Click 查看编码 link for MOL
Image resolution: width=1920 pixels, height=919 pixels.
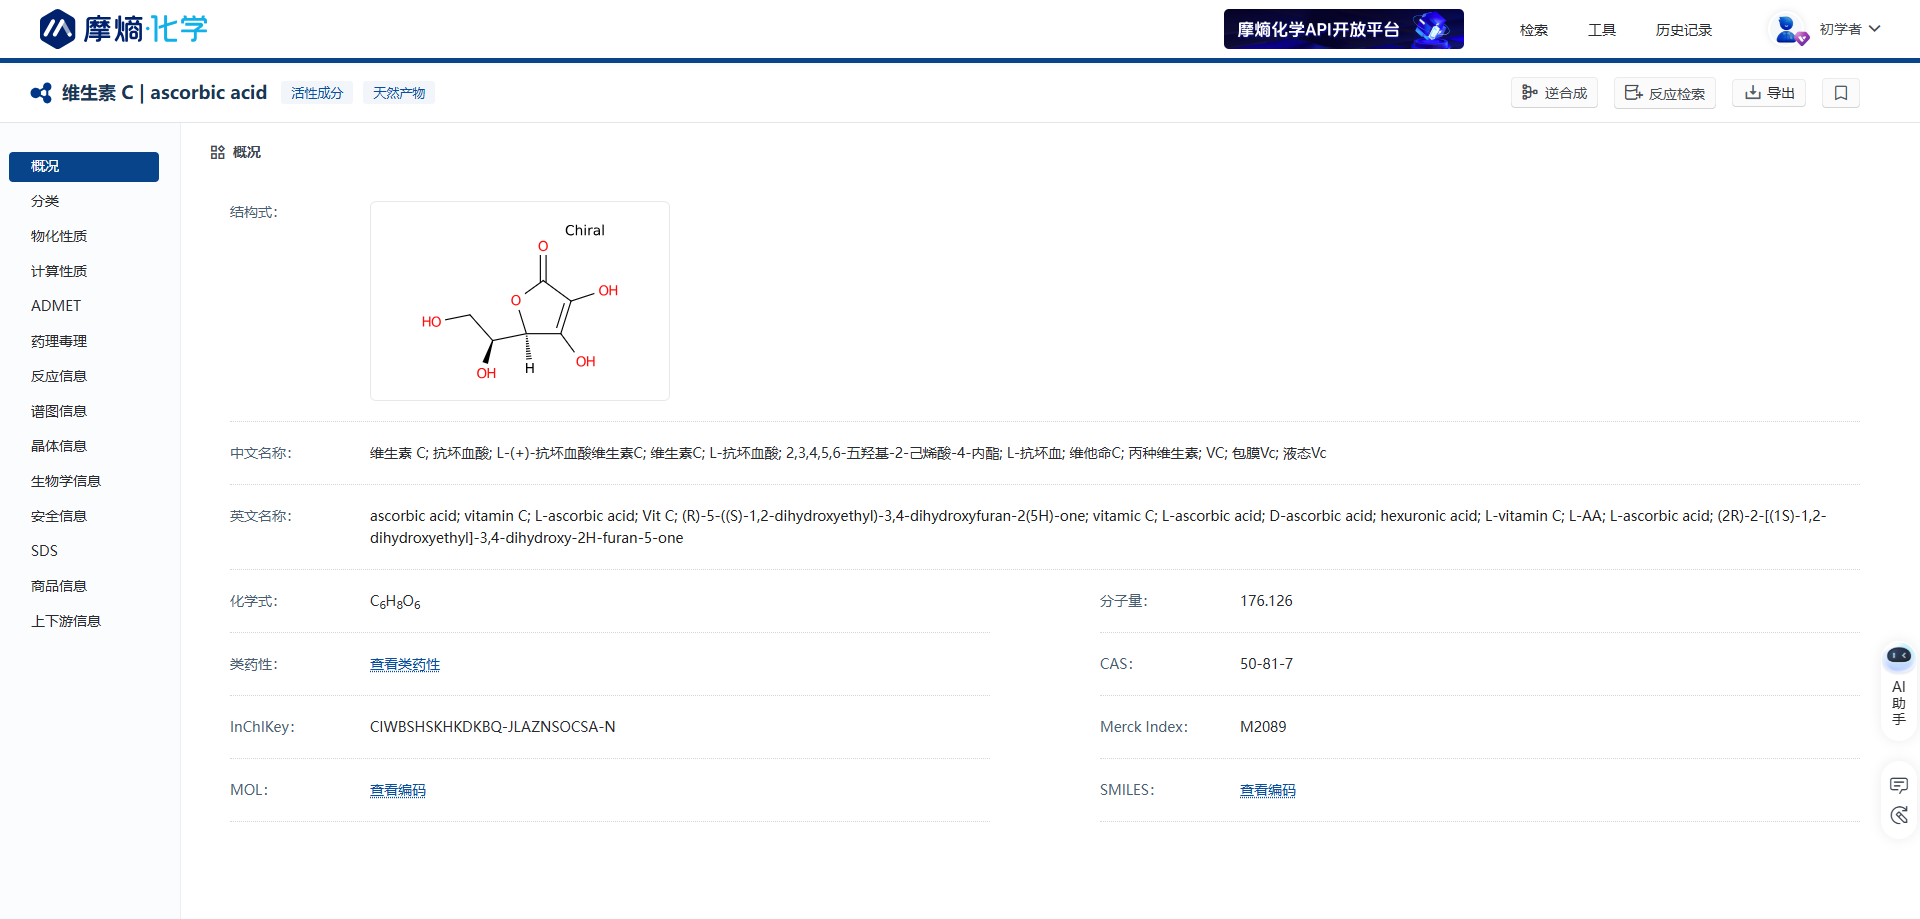tap(398, 791)
